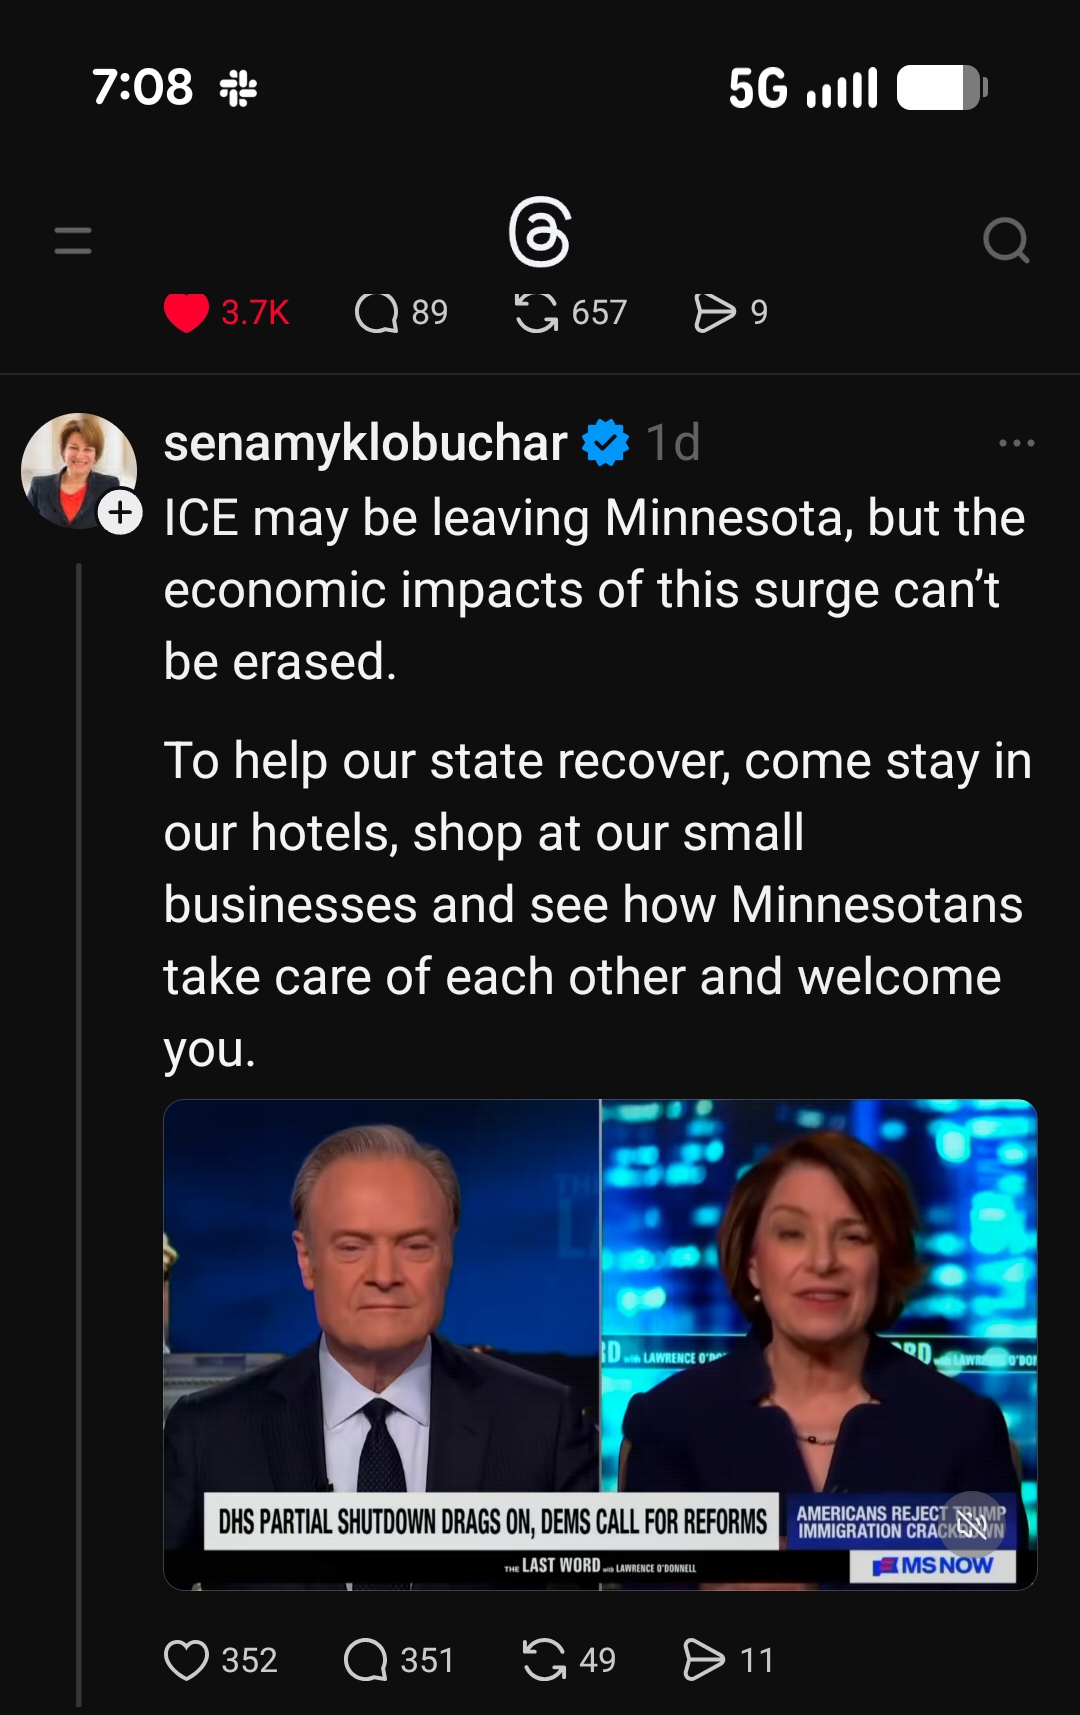
Task: Open search with magnifier icon
Action: click(1005, 240)
